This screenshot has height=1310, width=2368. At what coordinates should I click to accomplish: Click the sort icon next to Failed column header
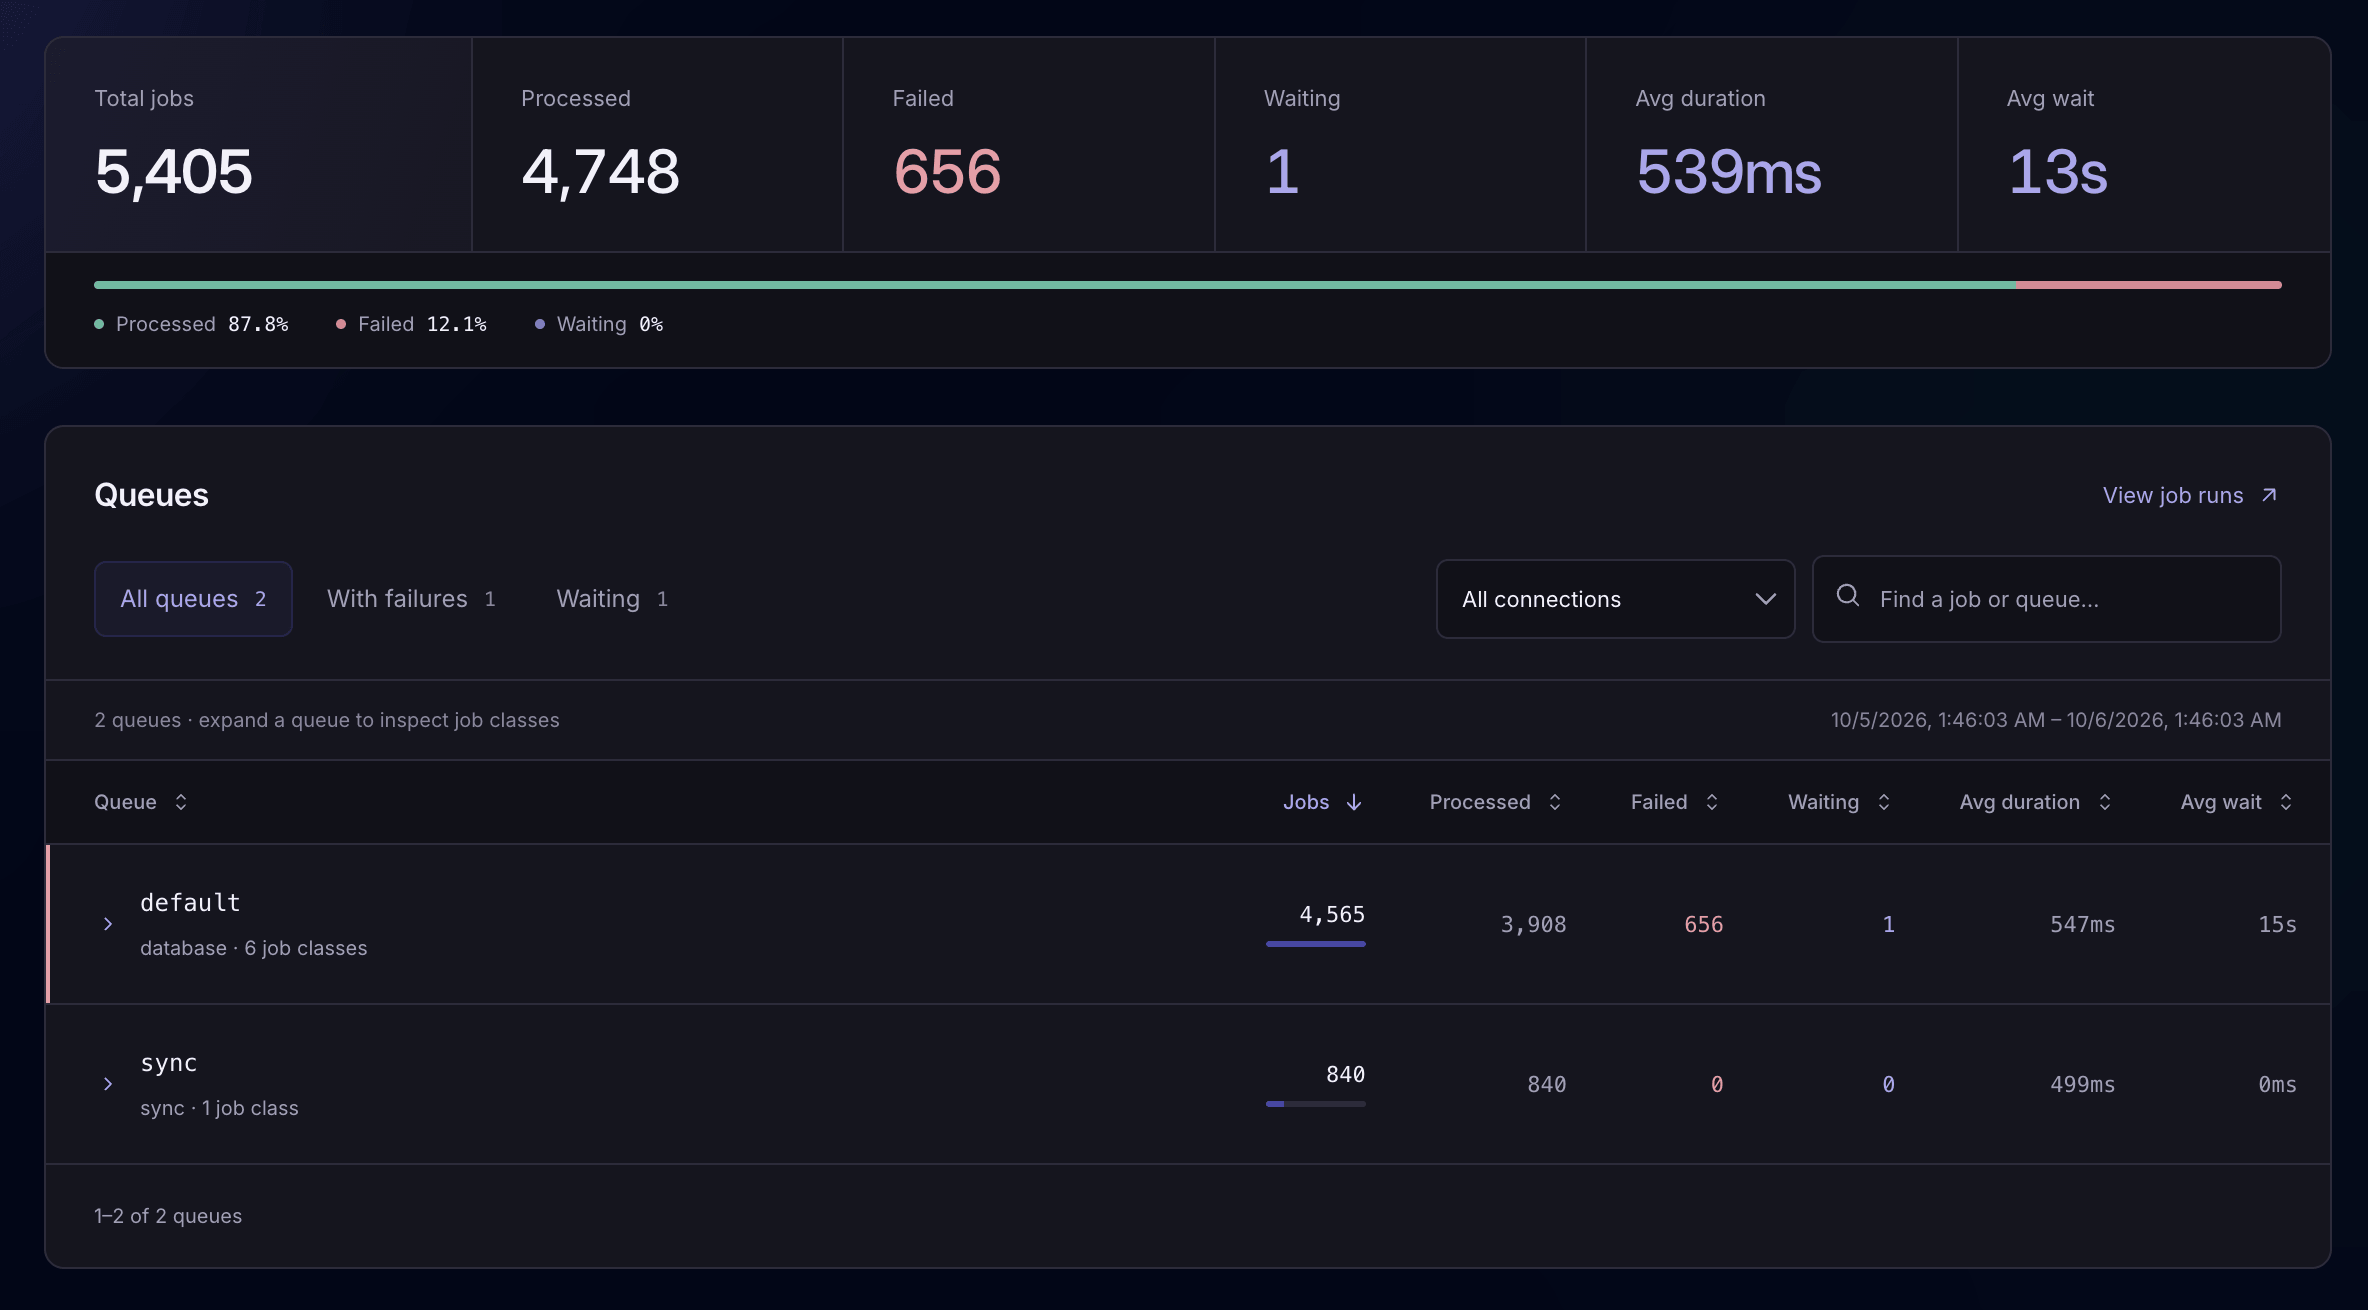[1712, 802]
